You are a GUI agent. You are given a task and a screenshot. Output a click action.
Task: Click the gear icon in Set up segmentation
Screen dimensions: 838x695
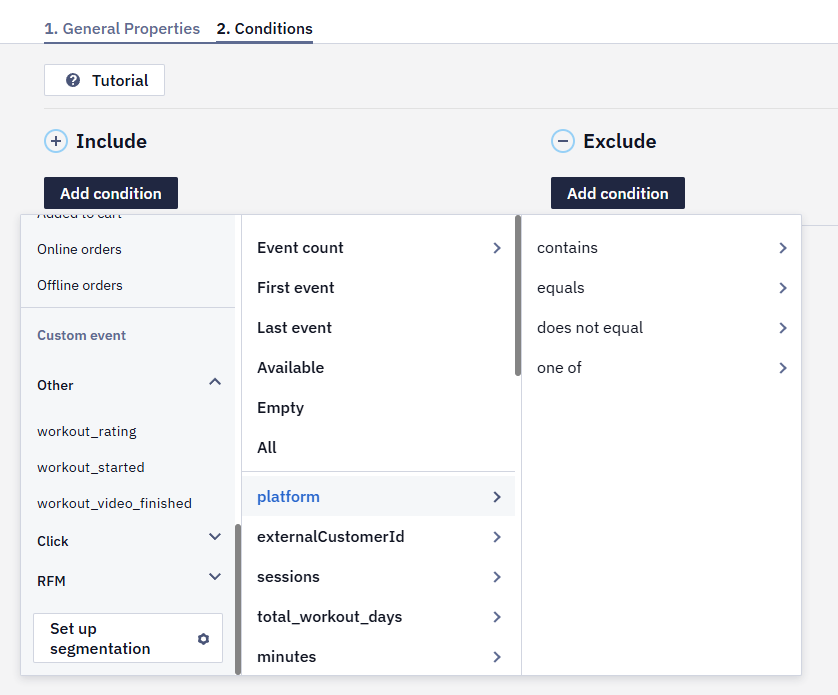(x=203, y=639)
